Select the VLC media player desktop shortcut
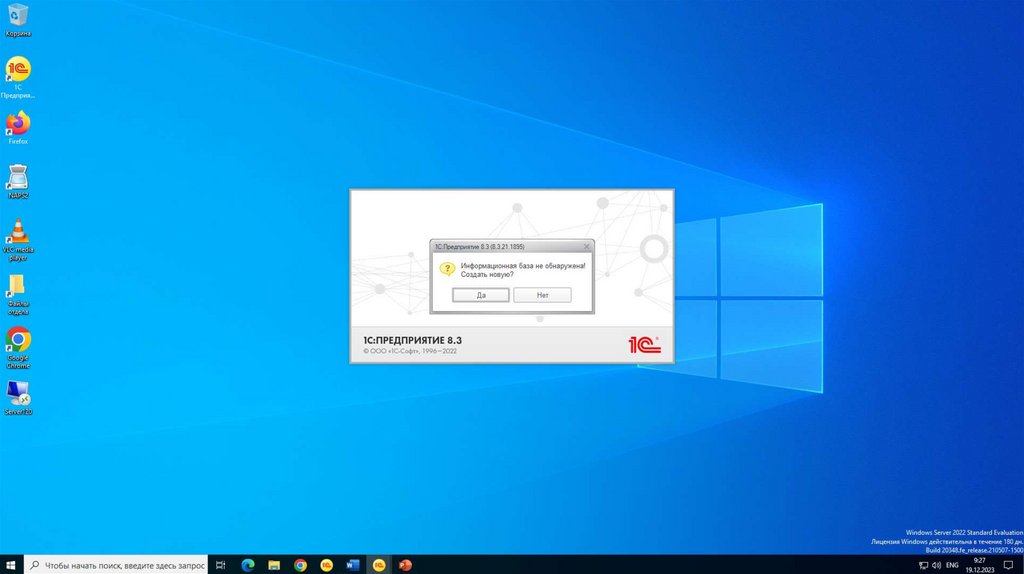This screenshot has width=1024, height=574. point(18,240)
